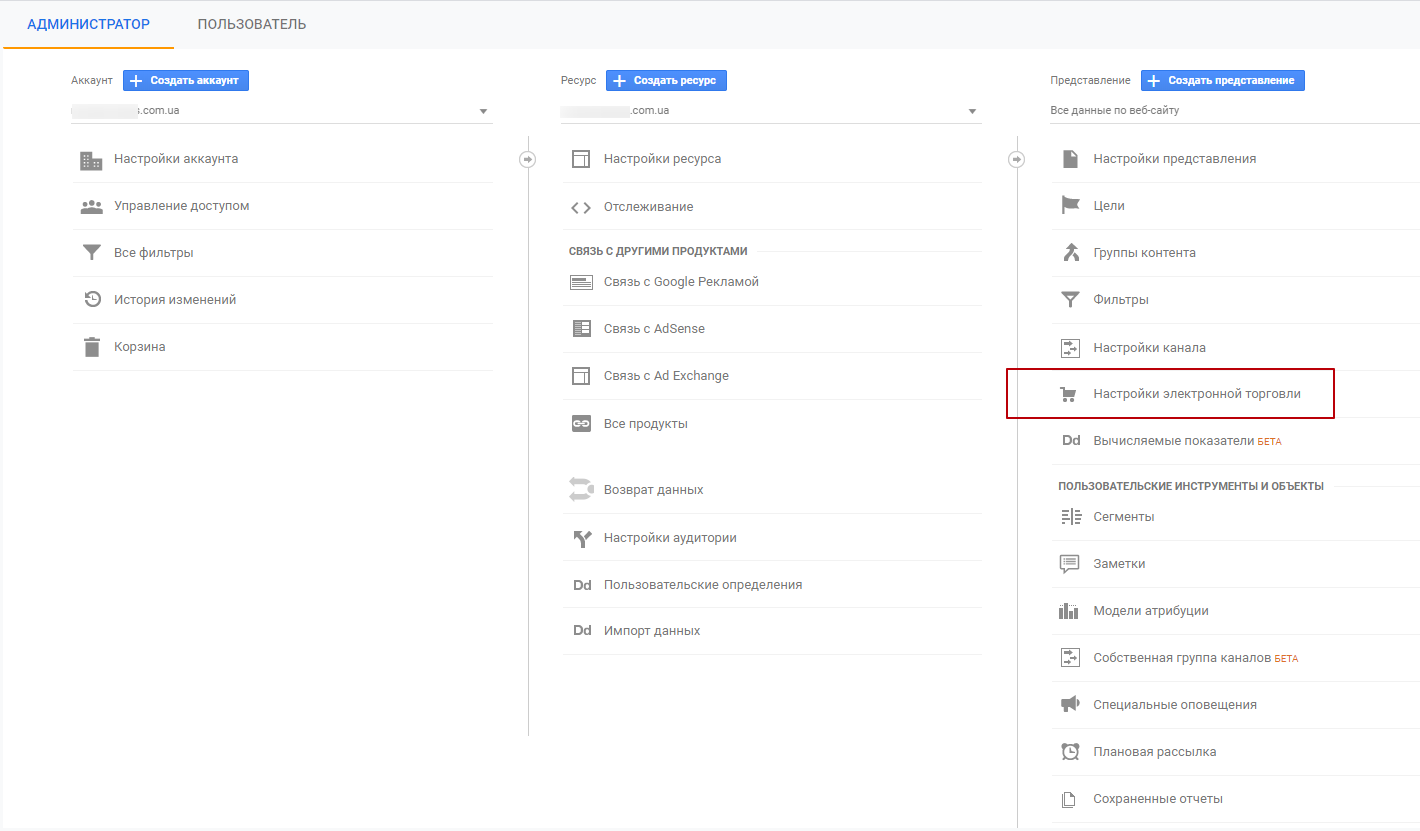Open Настройки аккаунта link

click(176, 159)
